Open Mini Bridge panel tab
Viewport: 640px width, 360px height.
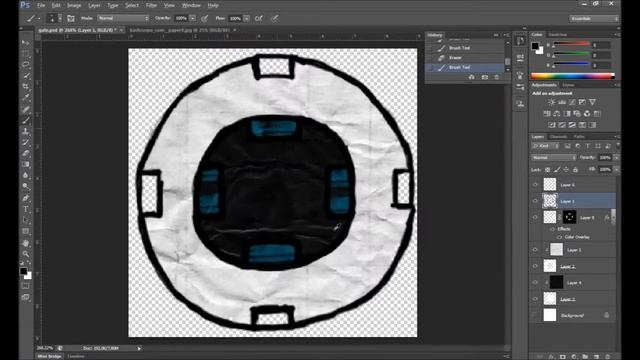pos(49,356)
